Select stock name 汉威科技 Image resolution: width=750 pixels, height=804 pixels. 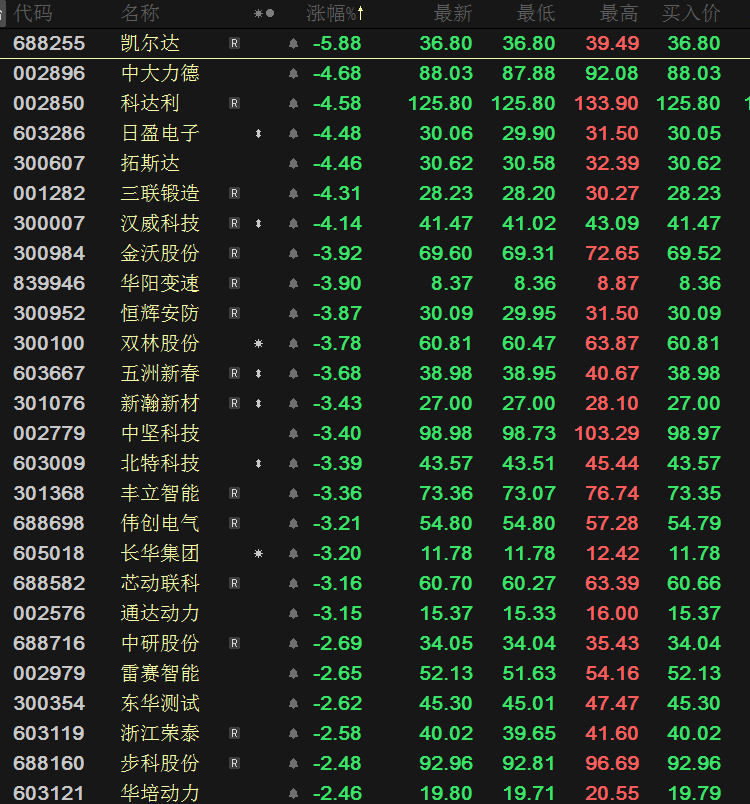(160, 224)
